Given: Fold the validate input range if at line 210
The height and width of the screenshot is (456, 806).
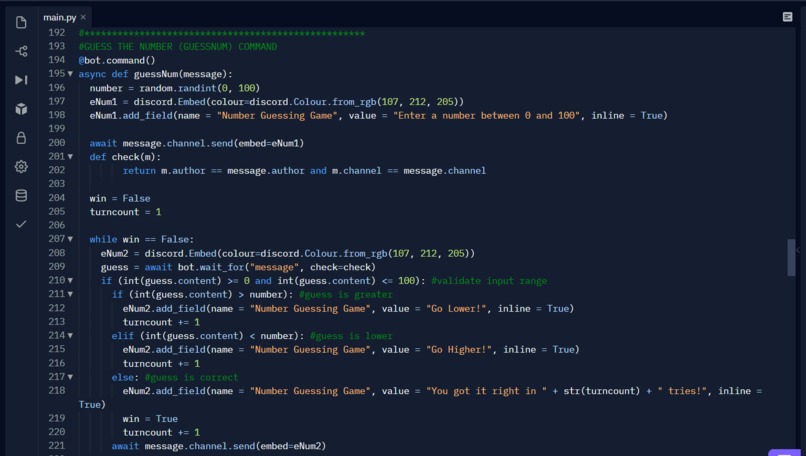Looking at the screenshot, I should pos(70,281).
